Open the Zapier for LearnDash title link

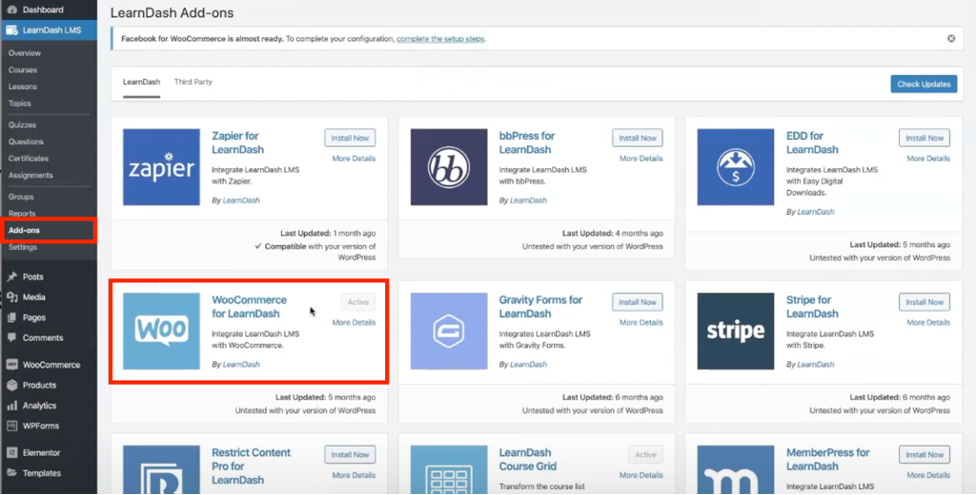[x=237, y=143]
